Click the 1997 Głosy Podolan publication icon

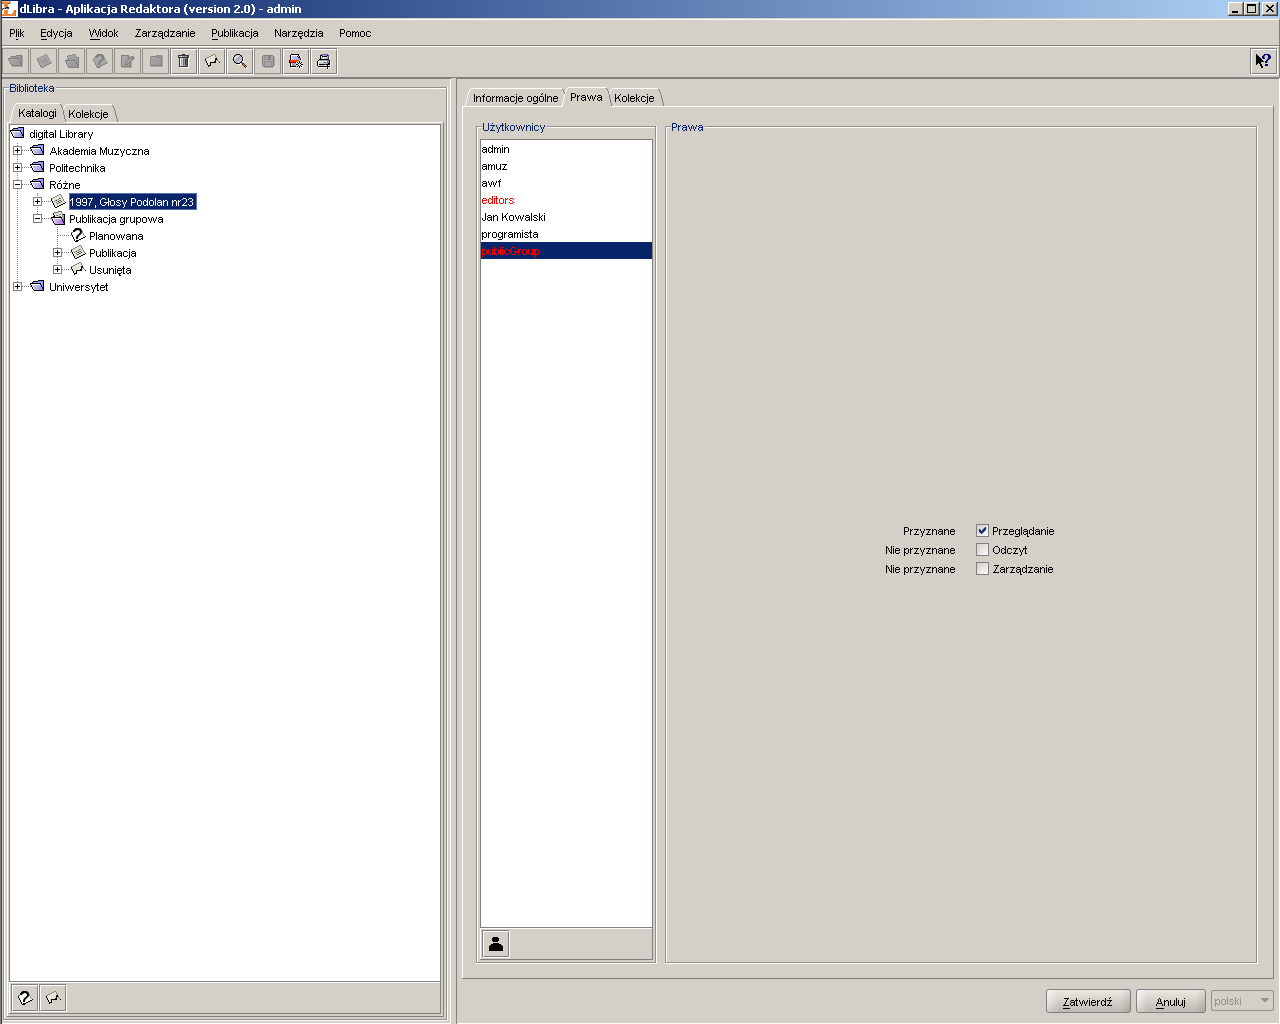click(x=58, y=201)
